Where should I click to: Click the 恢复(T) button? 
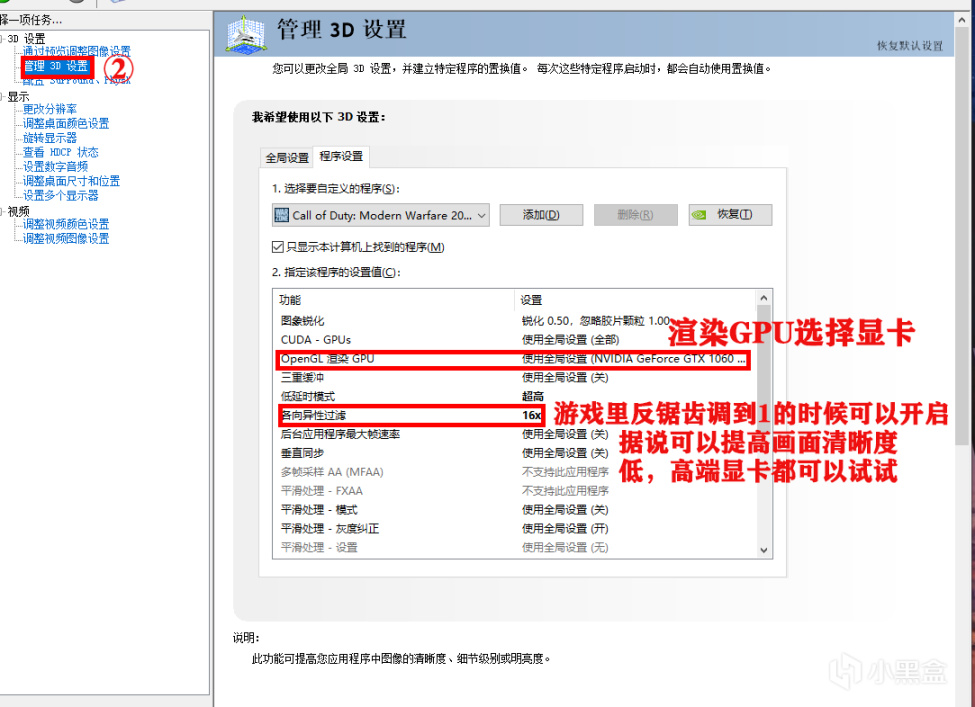730,215
